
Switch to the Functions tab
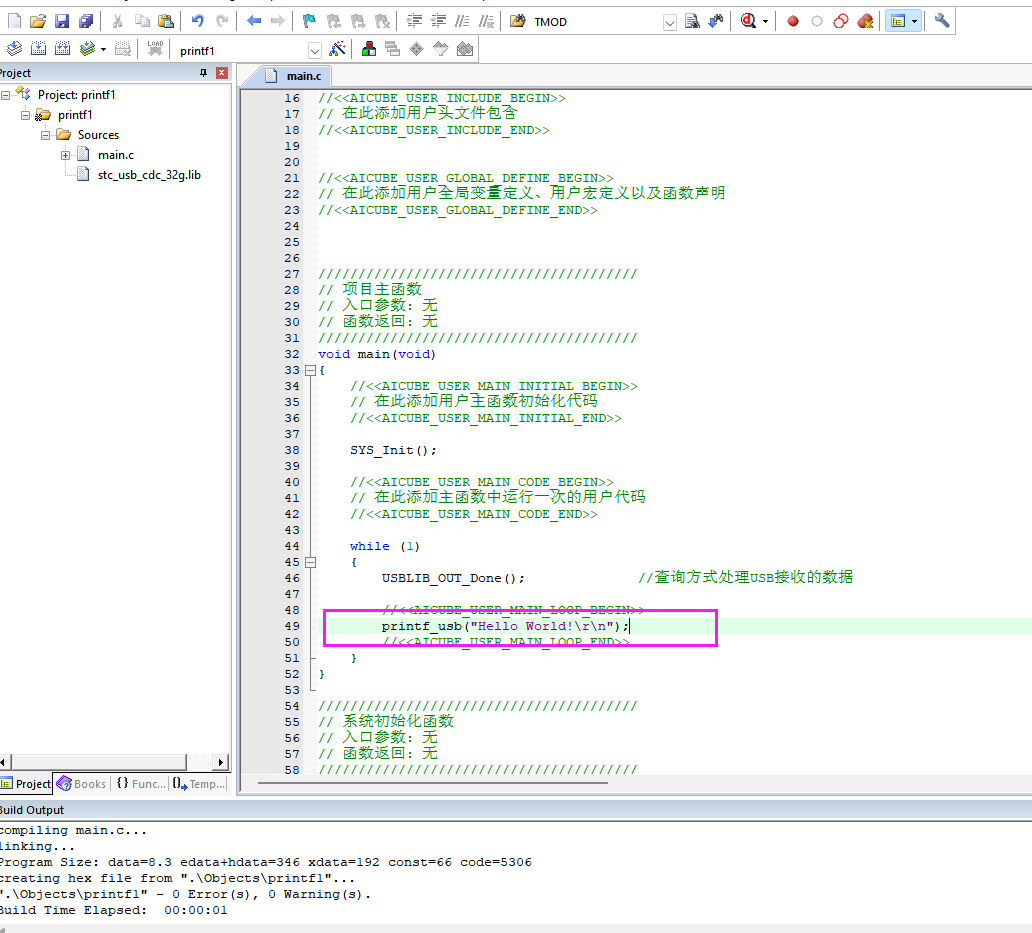pyautogui.click(x=141, y=784)
